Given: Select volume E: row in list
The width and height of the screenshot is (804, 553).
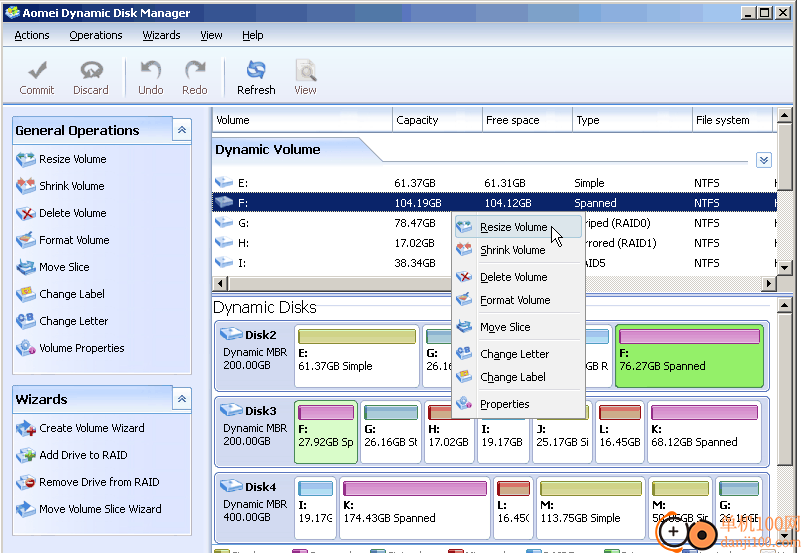Looking at the screenshot, I should point(494,183).
